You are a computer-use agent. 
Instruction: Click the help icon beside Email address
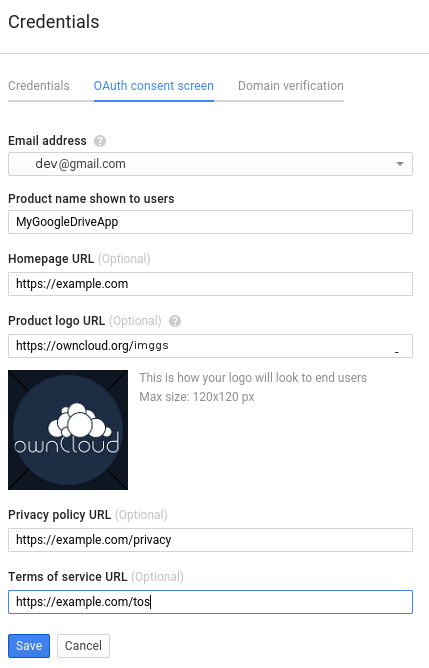click(x=100, y=141)
